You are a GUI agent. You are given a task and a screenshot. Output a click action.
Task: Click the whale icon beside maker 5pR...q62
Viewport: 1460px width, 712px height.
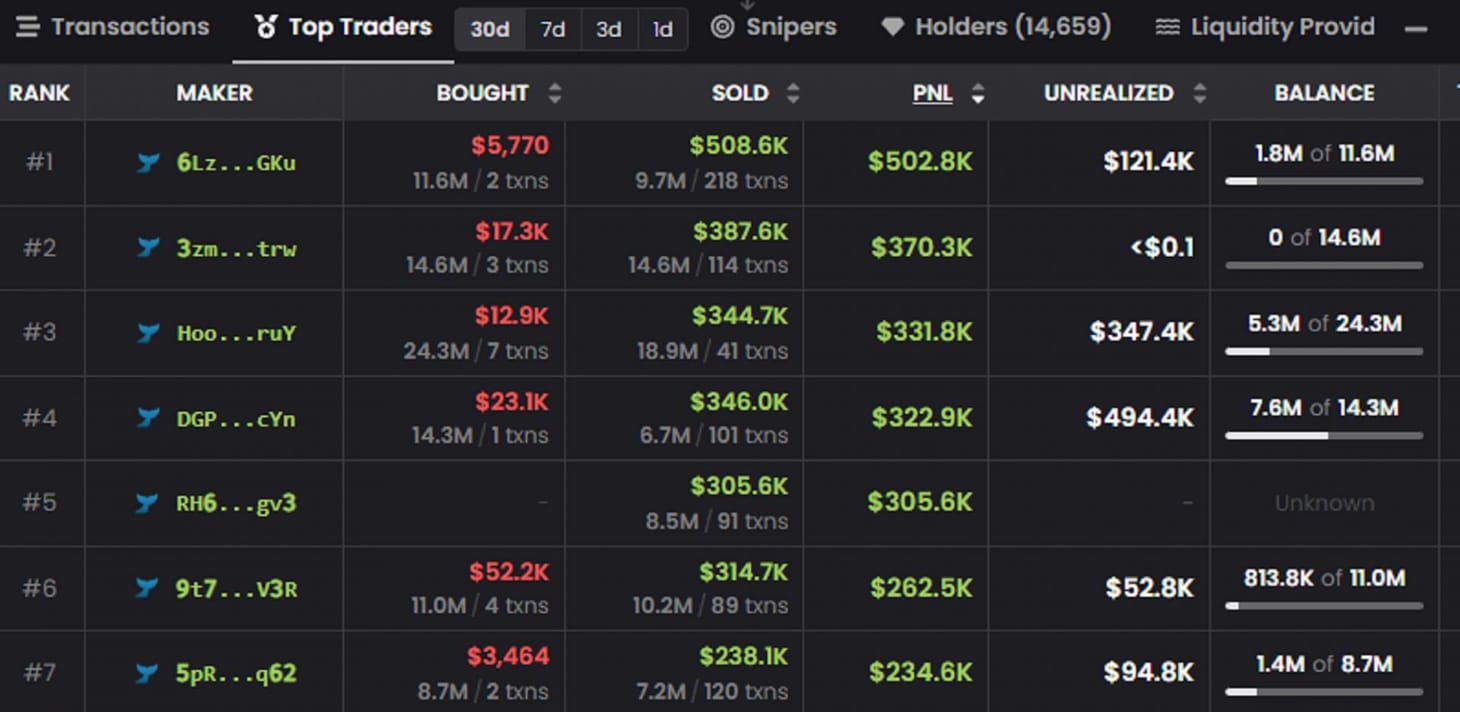(x=148, y=673)
